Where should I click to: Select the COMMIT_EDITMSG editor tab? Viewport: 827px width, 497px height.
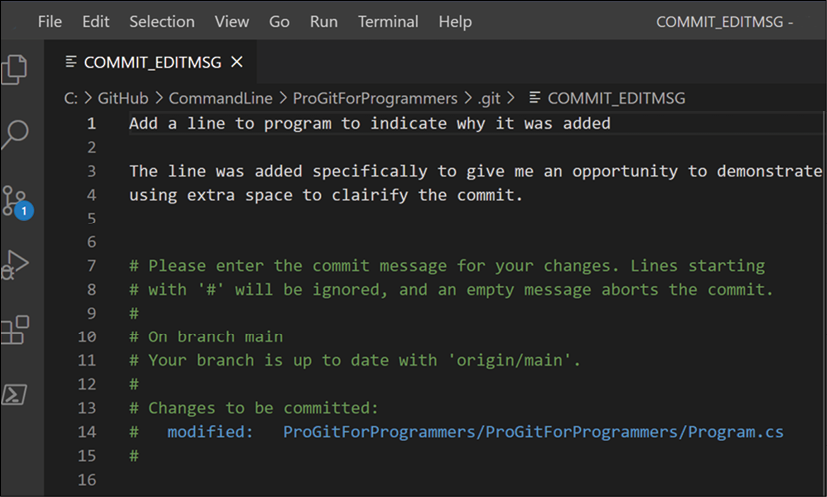[151, 62]
